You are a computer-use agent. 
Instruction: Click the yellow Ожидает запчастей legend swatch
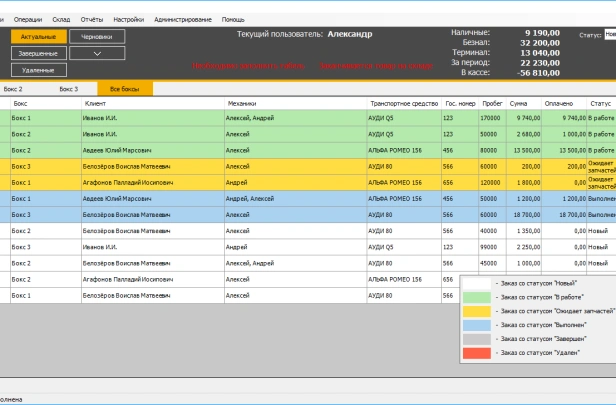tap(478, 311)
